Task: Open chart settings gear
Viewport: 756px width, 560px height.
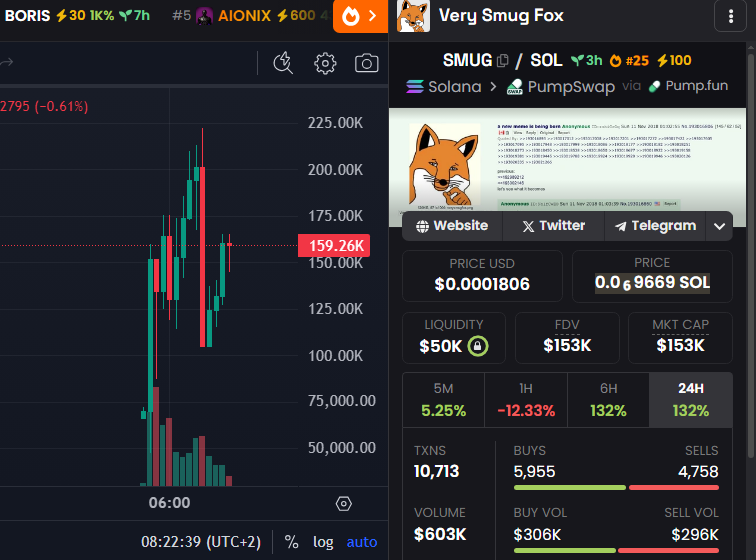Action: (x=325, y=63)
